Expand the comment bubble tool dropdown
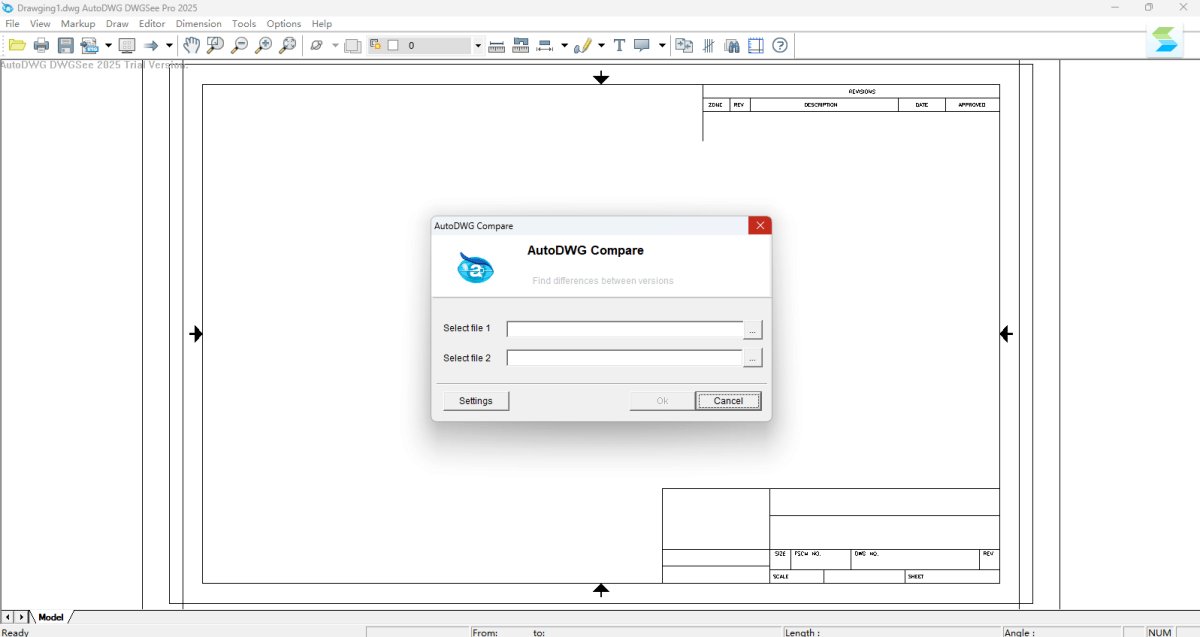1200x637 pixels. coord(662,45)
